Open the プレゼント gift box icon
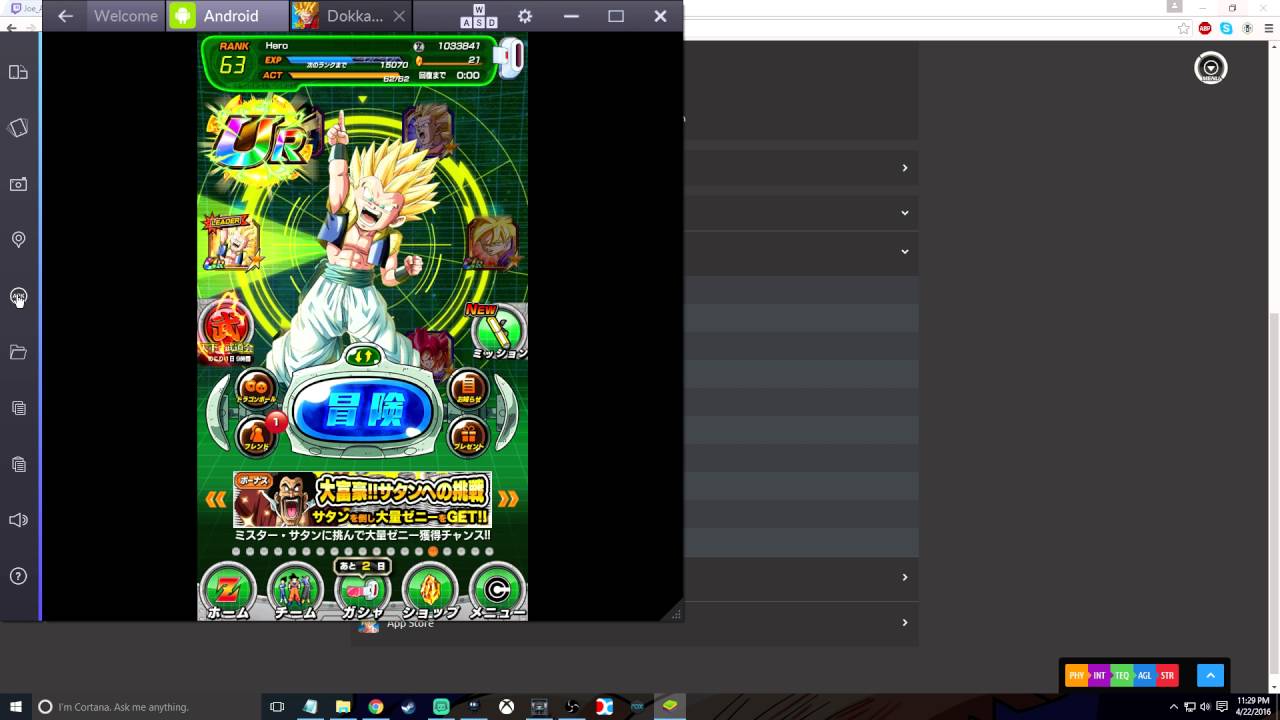 468,436
